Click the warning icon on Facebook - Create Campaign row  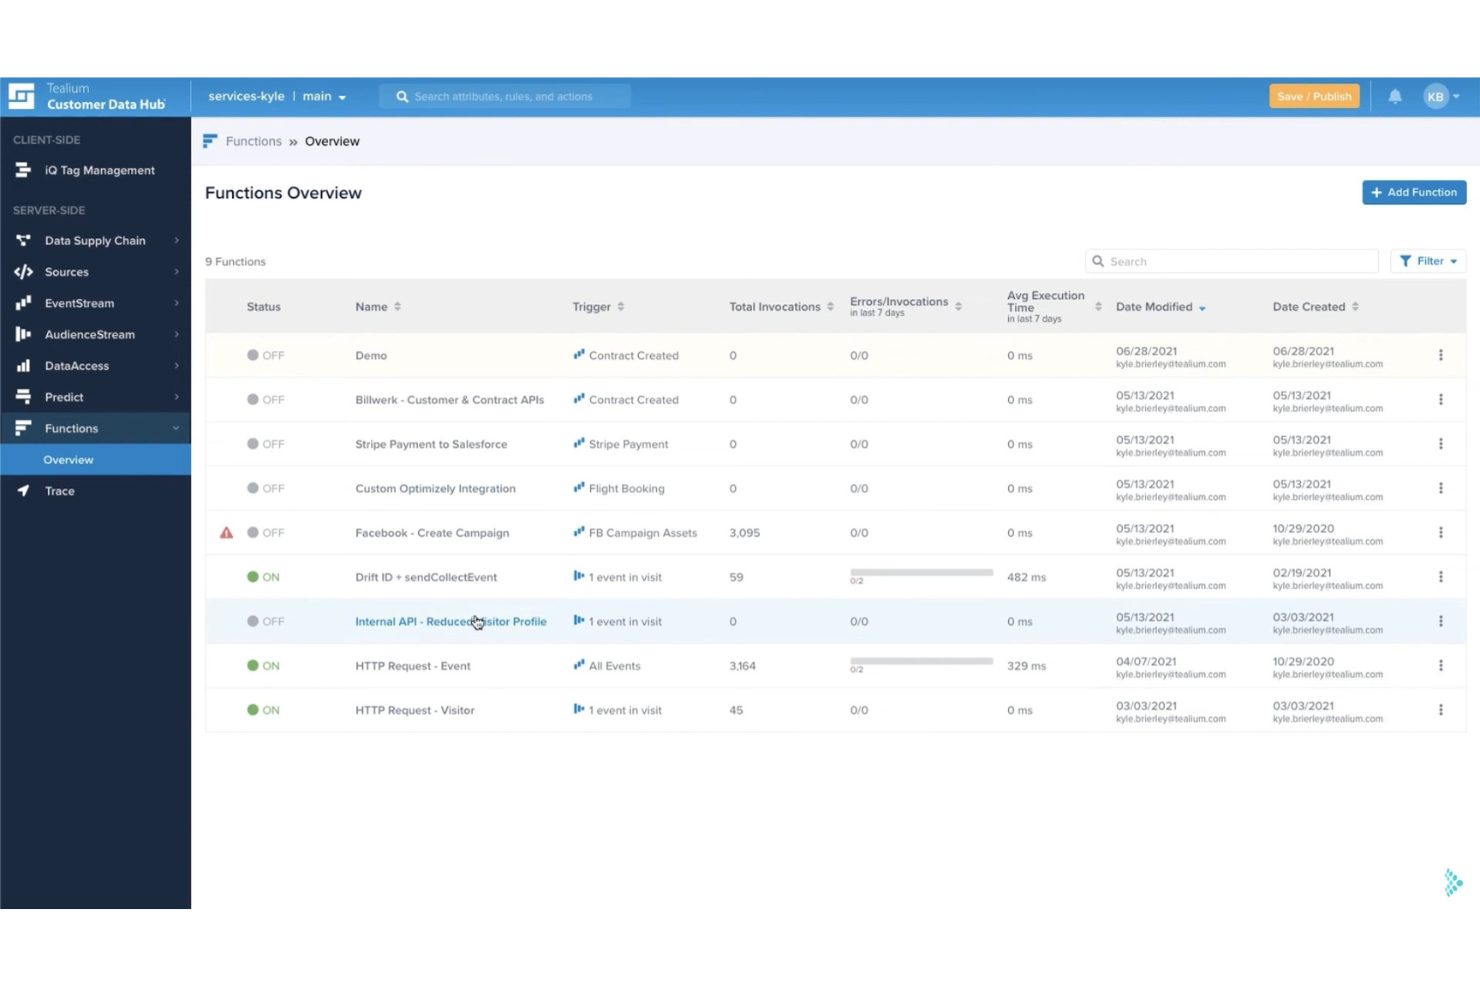[x=226, y=532]
